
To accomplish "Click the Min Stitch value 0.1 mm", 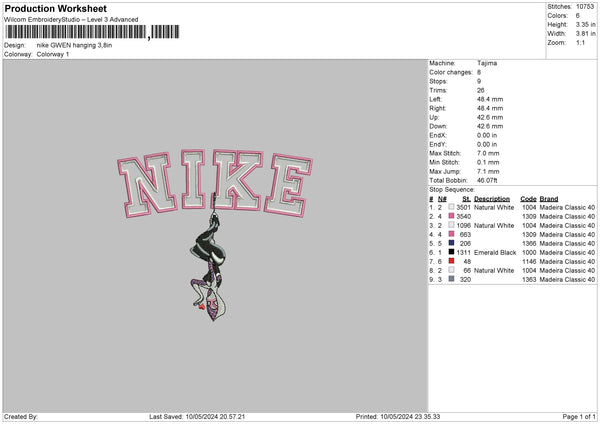I will coord(488,163).
